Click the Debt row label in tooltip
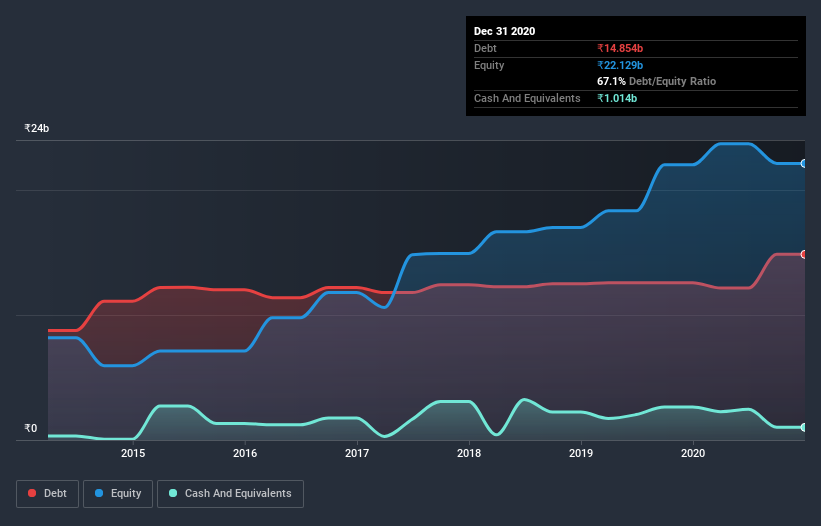The width and height of the screenshot is (821, 526). (x=485, y=48)
